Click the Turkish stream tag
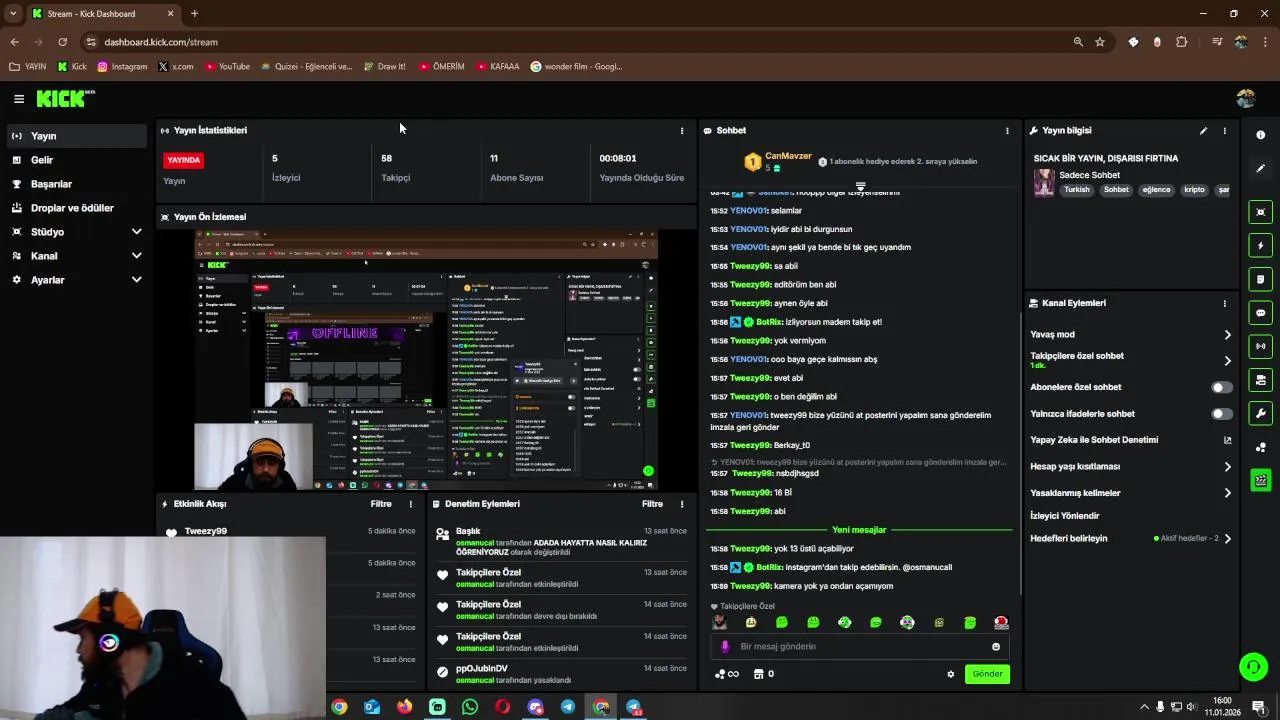This screenshot has width=1280, height=720. pos(1077,190)
